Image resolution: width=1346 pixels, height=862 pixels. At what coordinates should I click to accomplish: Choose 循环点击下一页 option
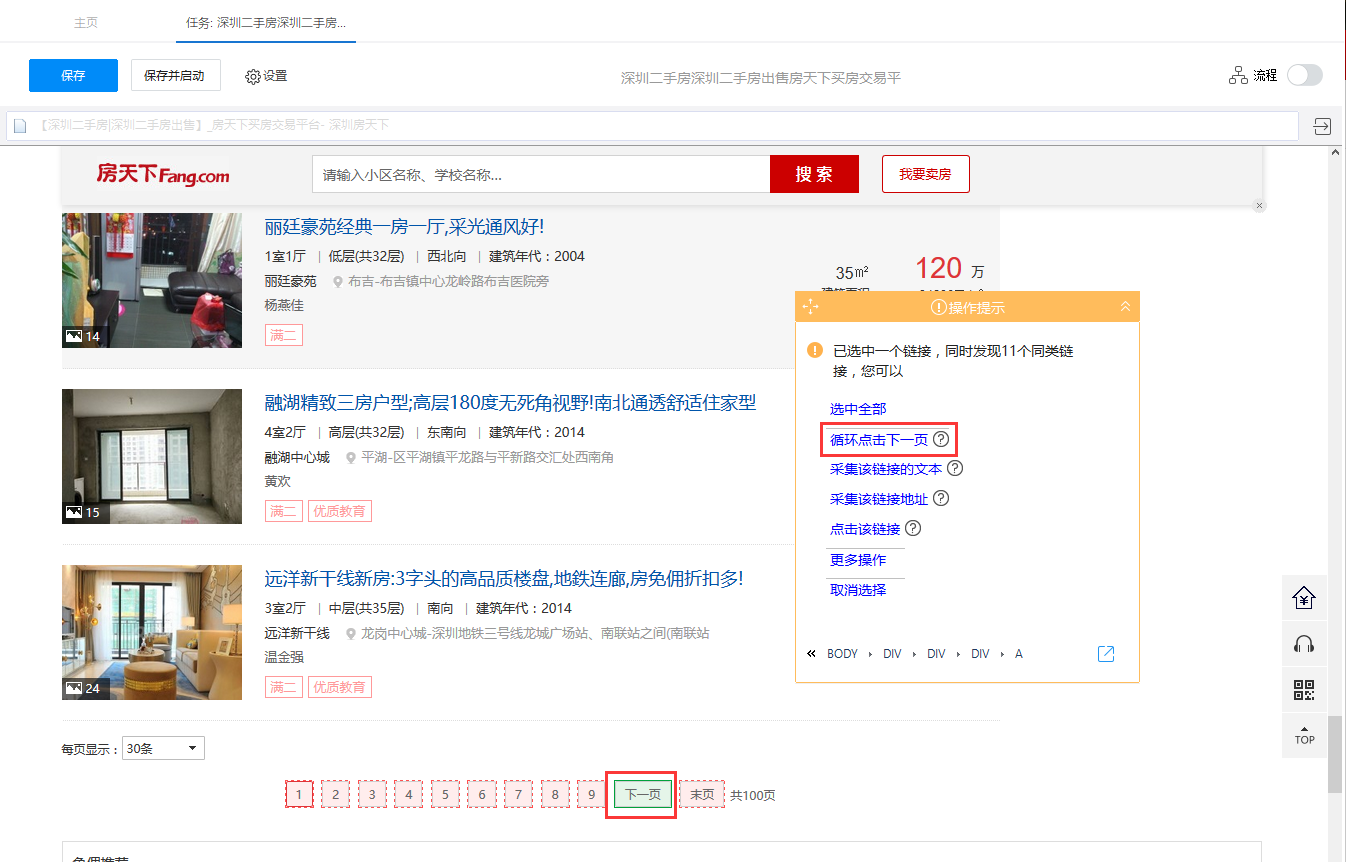[879, 439]
